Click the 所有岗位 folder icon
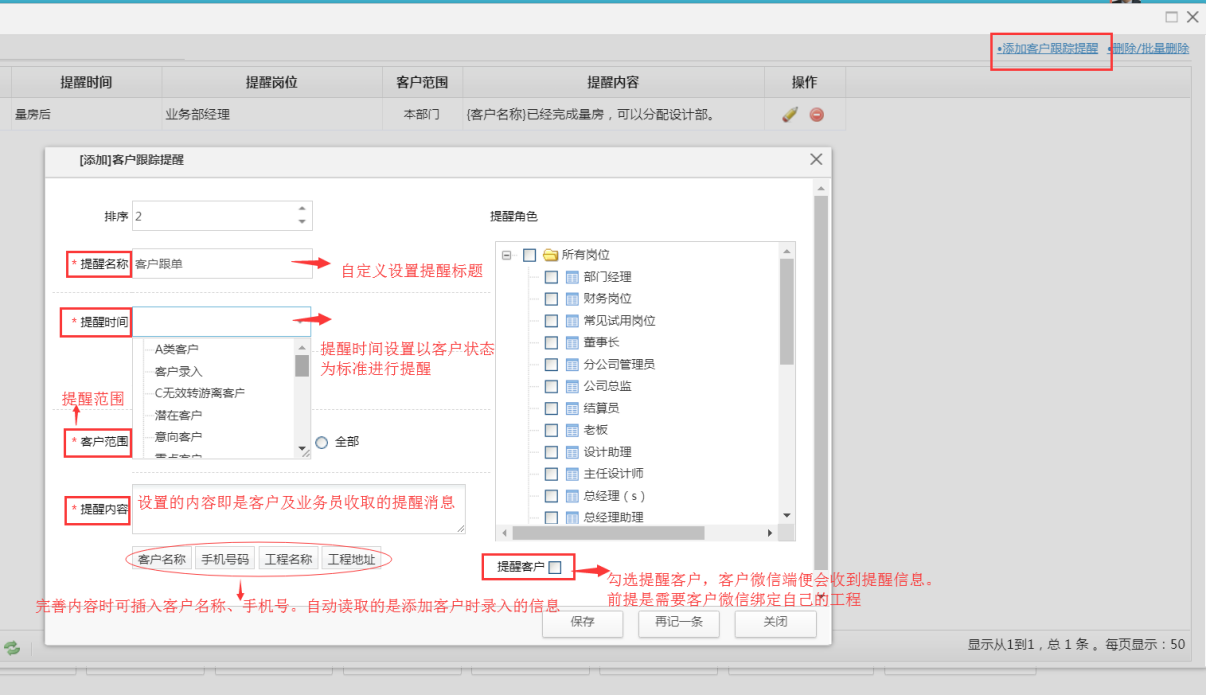Screen dimensions: 1206x695 click(550, 255)
